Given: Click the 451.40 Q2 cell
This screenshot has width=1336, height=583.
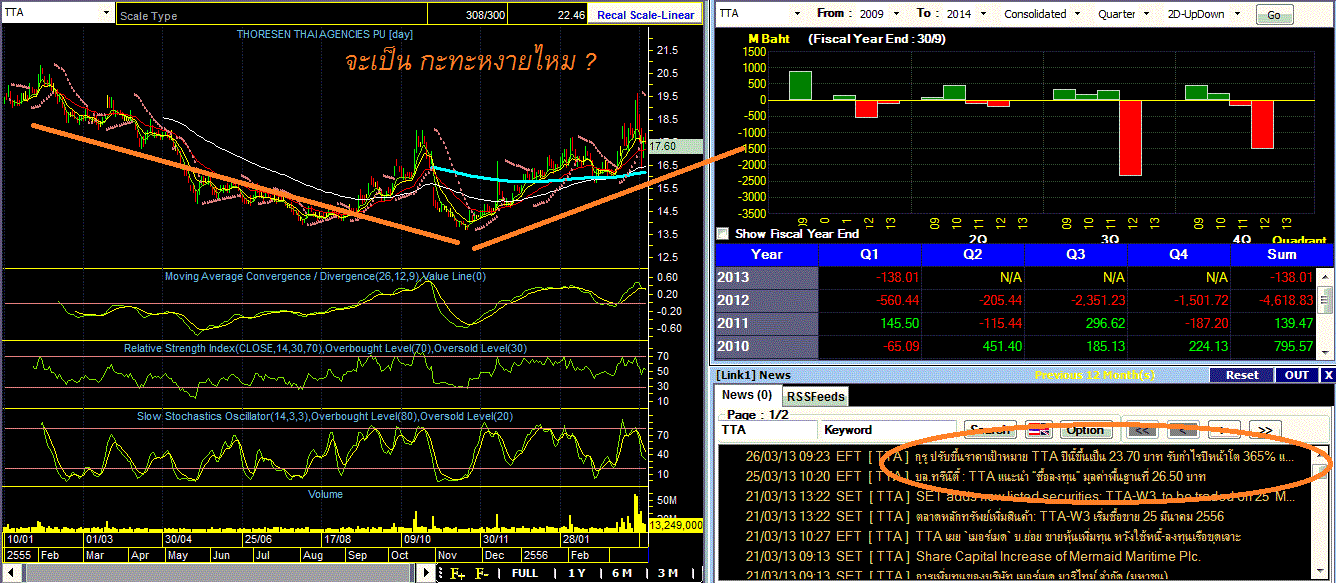Looking at the screenshot, I should 972,346.
